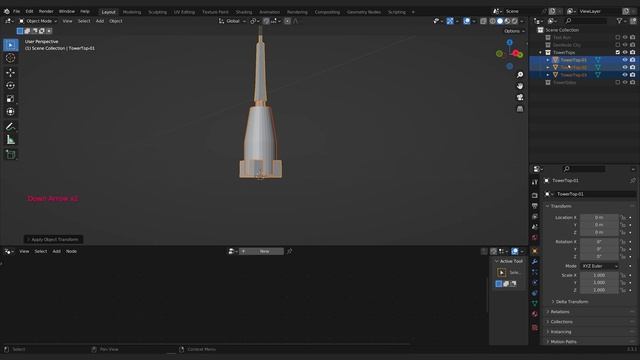The width and height of the screenshot is (640, 360).
Task: Click New button in node editor
Action: coord(261,251)
